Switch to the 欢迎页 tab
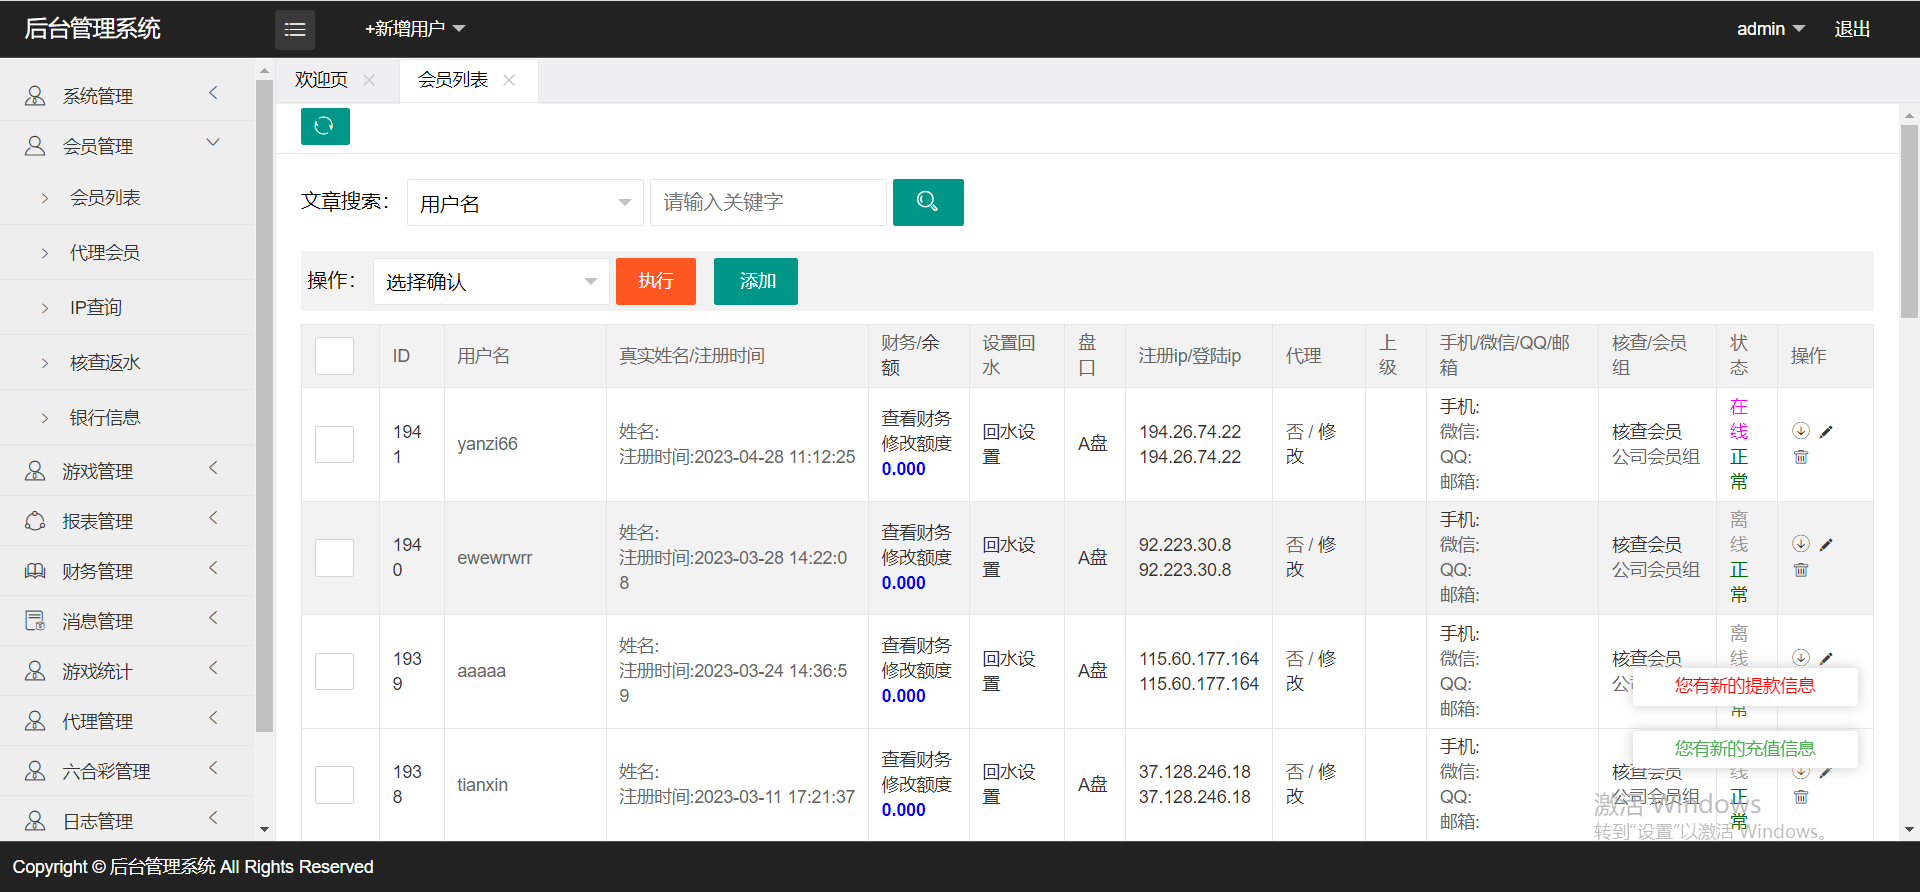Image resolution: width=1920 pixels, height=892 pixels. 321,80
